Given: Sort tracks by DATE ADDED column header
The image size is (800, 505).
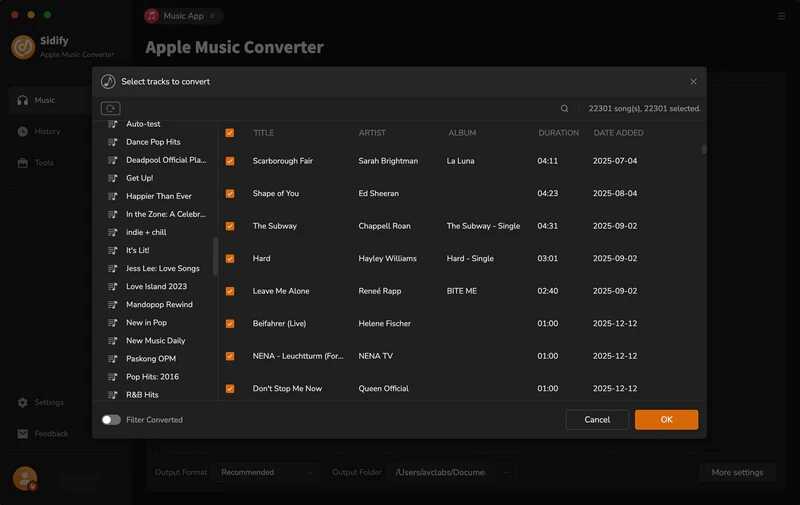Looking at the screenshot, I should coord(618,133).
